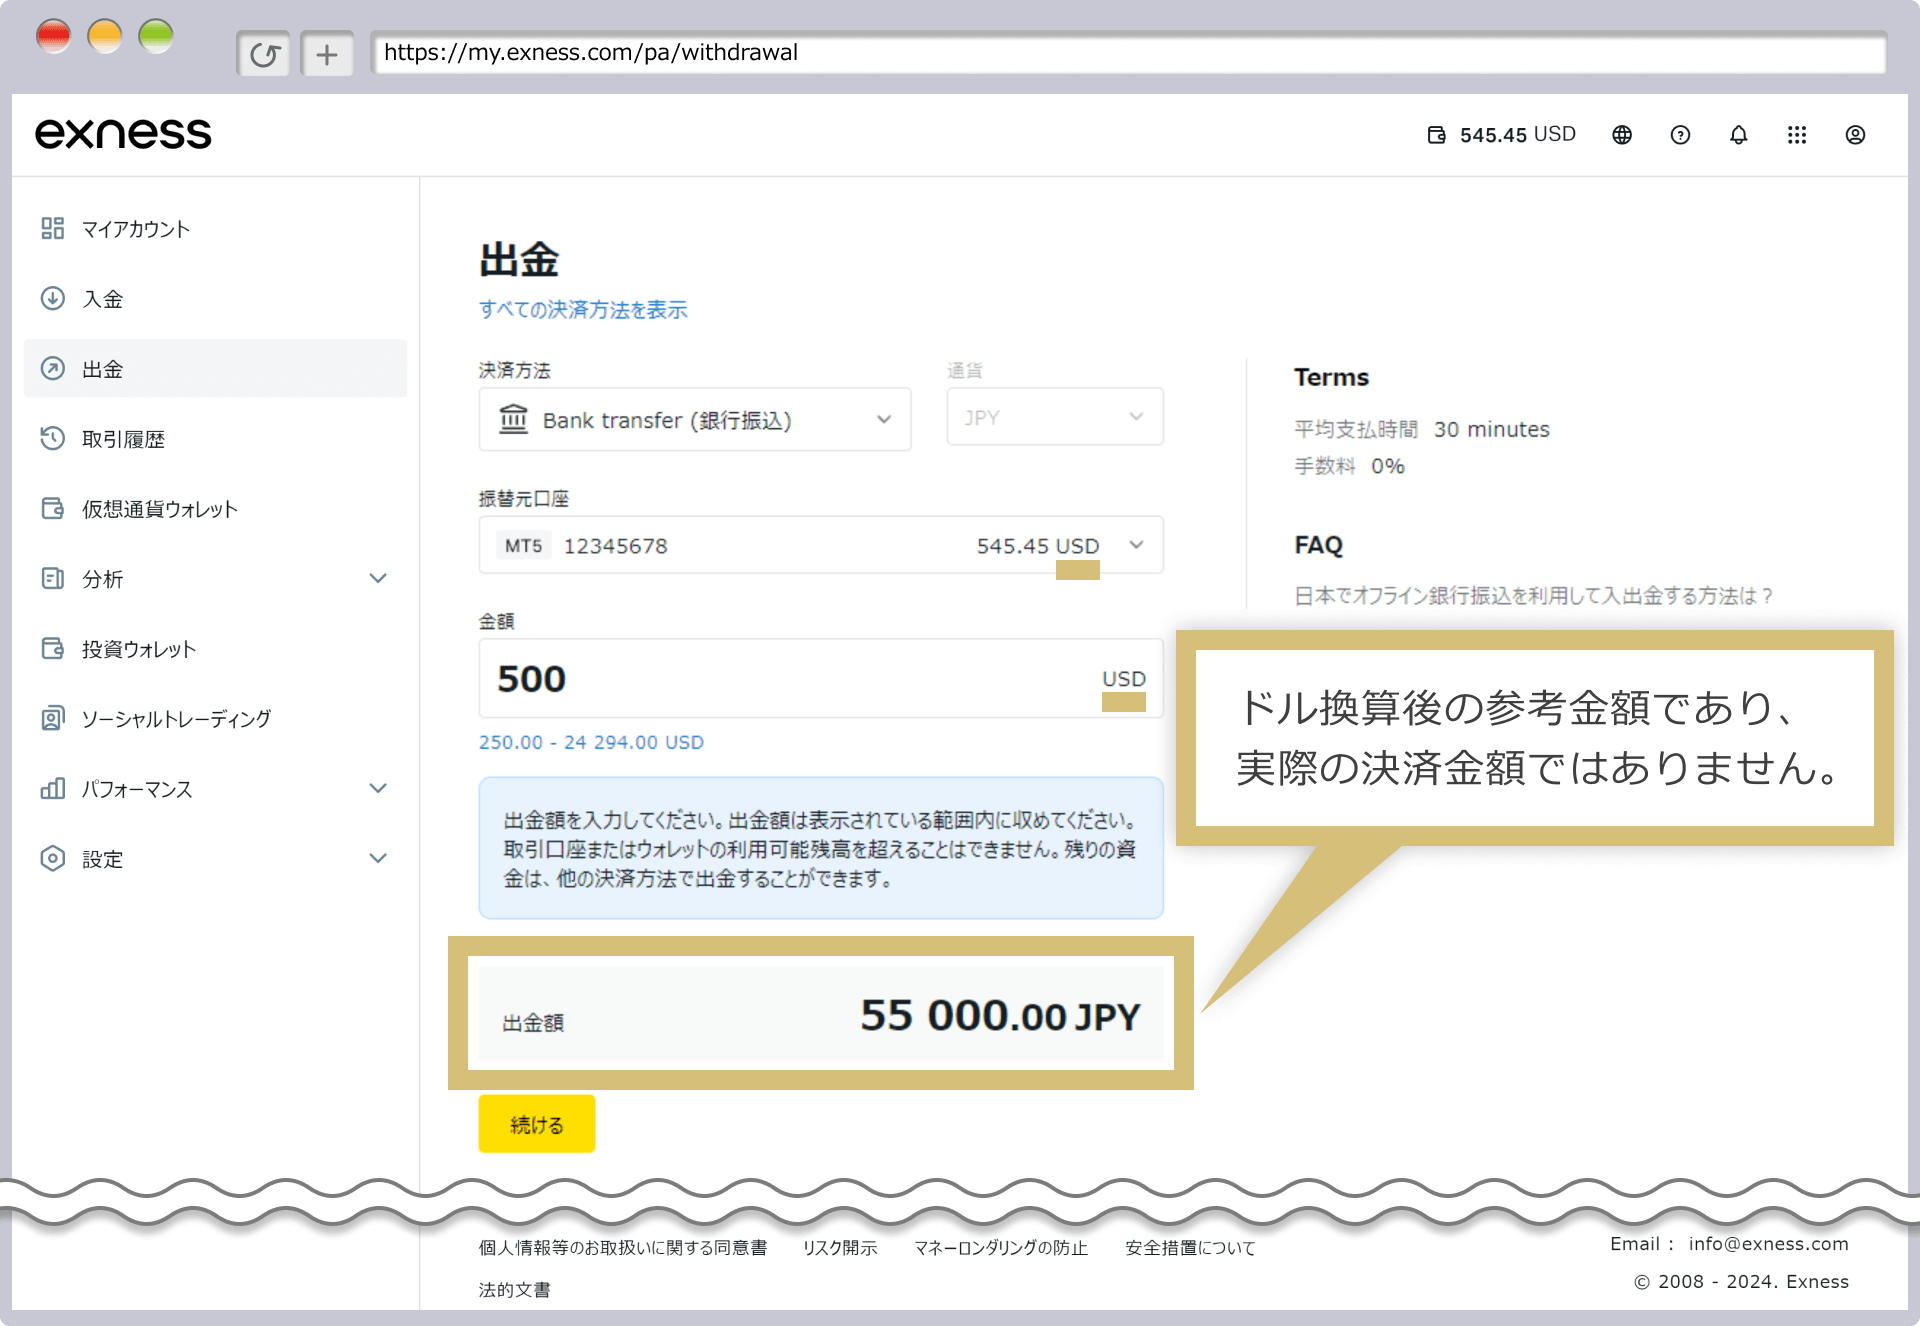Open the help question-mark icon

point(1680,135)
